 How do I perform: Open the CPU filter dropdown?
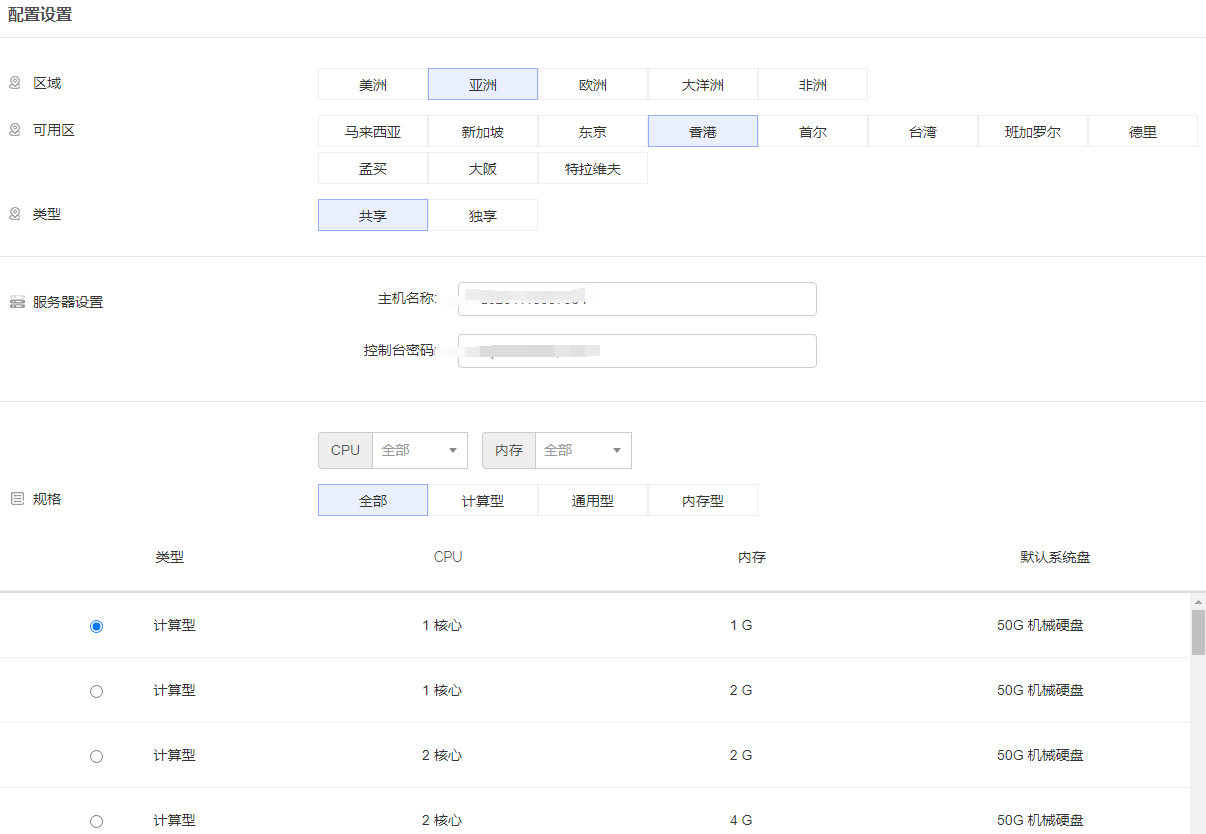coord(419,450)
